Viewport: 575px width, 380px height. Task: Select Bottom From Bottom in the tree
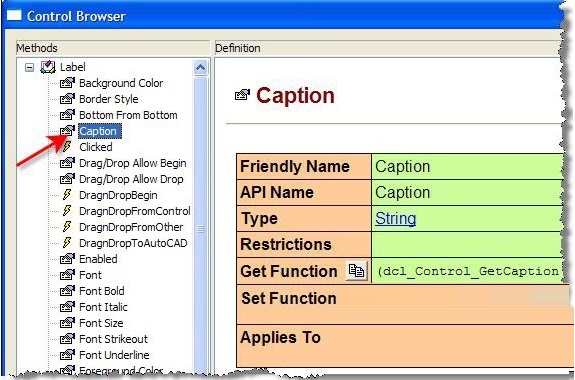tap(128, 115)
